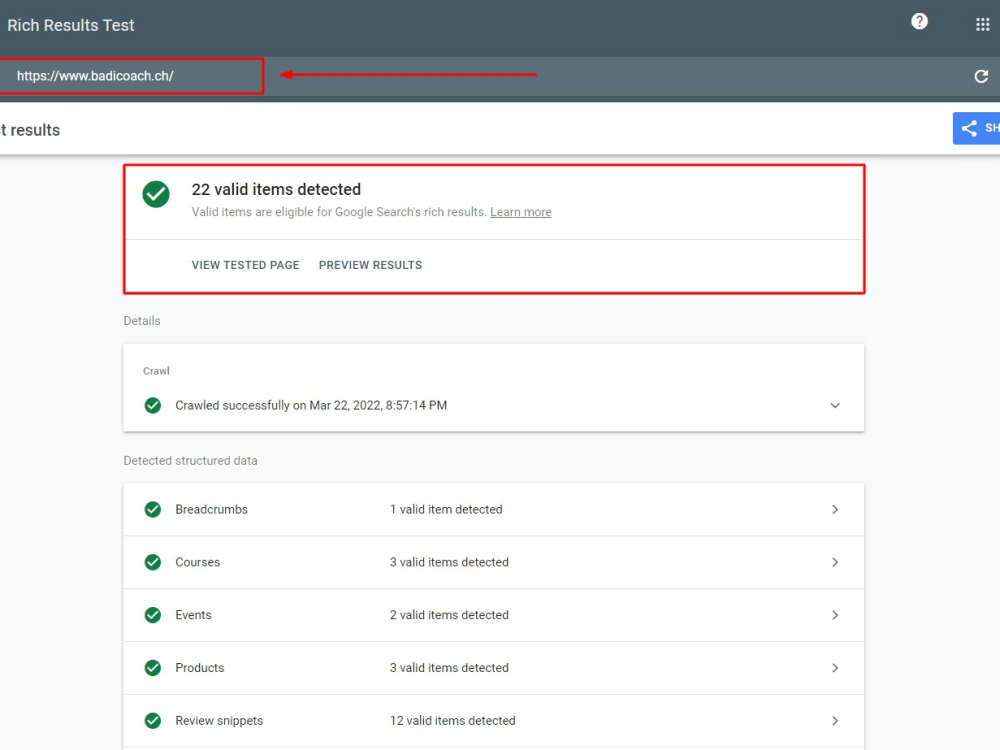Click the Breadcrumbs green check icon
Image resolution: width=1000 pixels, height=750 pixels.
(152, 510)
